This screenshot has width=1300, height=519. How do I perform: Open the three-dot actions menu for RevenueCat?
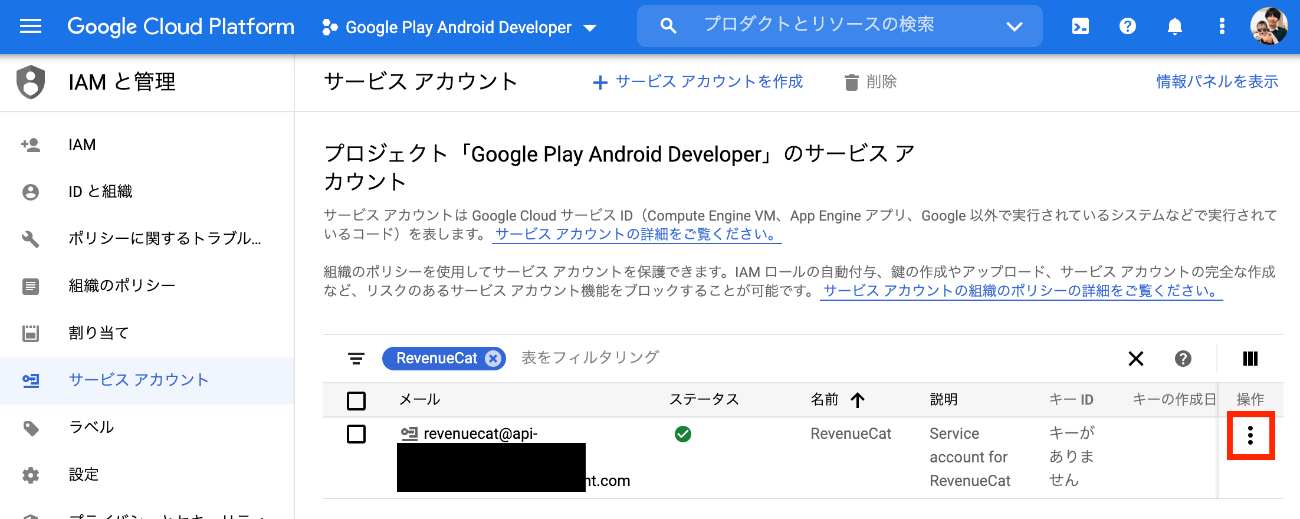click(1250, 435)
